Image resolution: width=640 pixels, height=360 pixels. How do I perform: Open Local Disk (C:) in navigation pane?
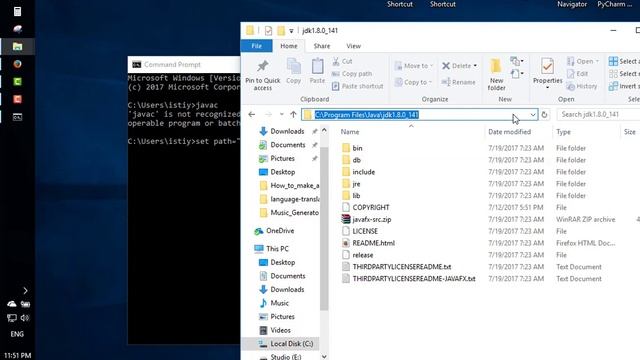point(291,344)
